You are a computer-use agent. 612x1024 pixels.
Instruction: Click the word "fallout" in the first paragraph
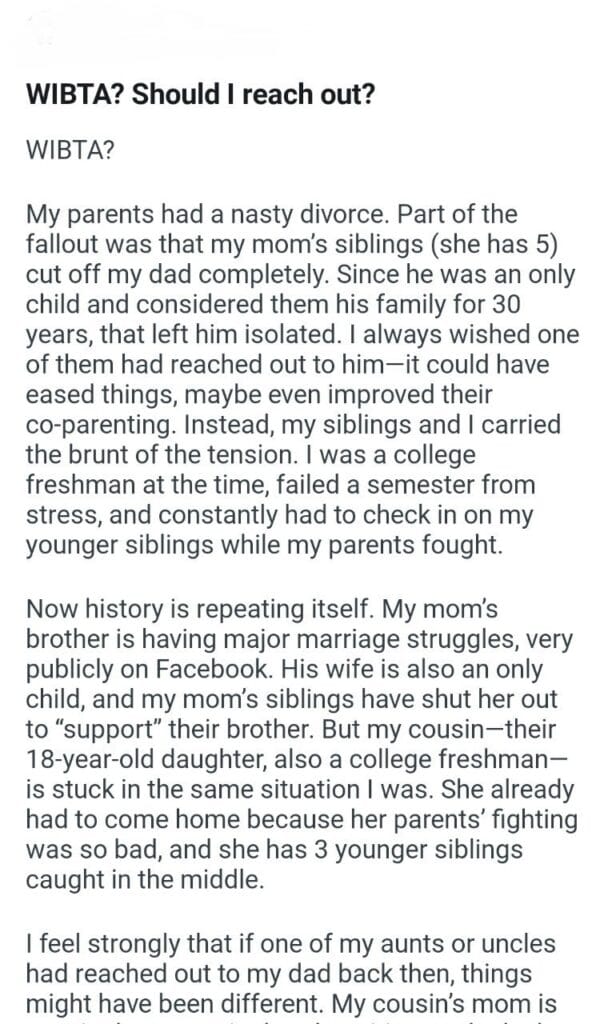[x=61, y=242]
